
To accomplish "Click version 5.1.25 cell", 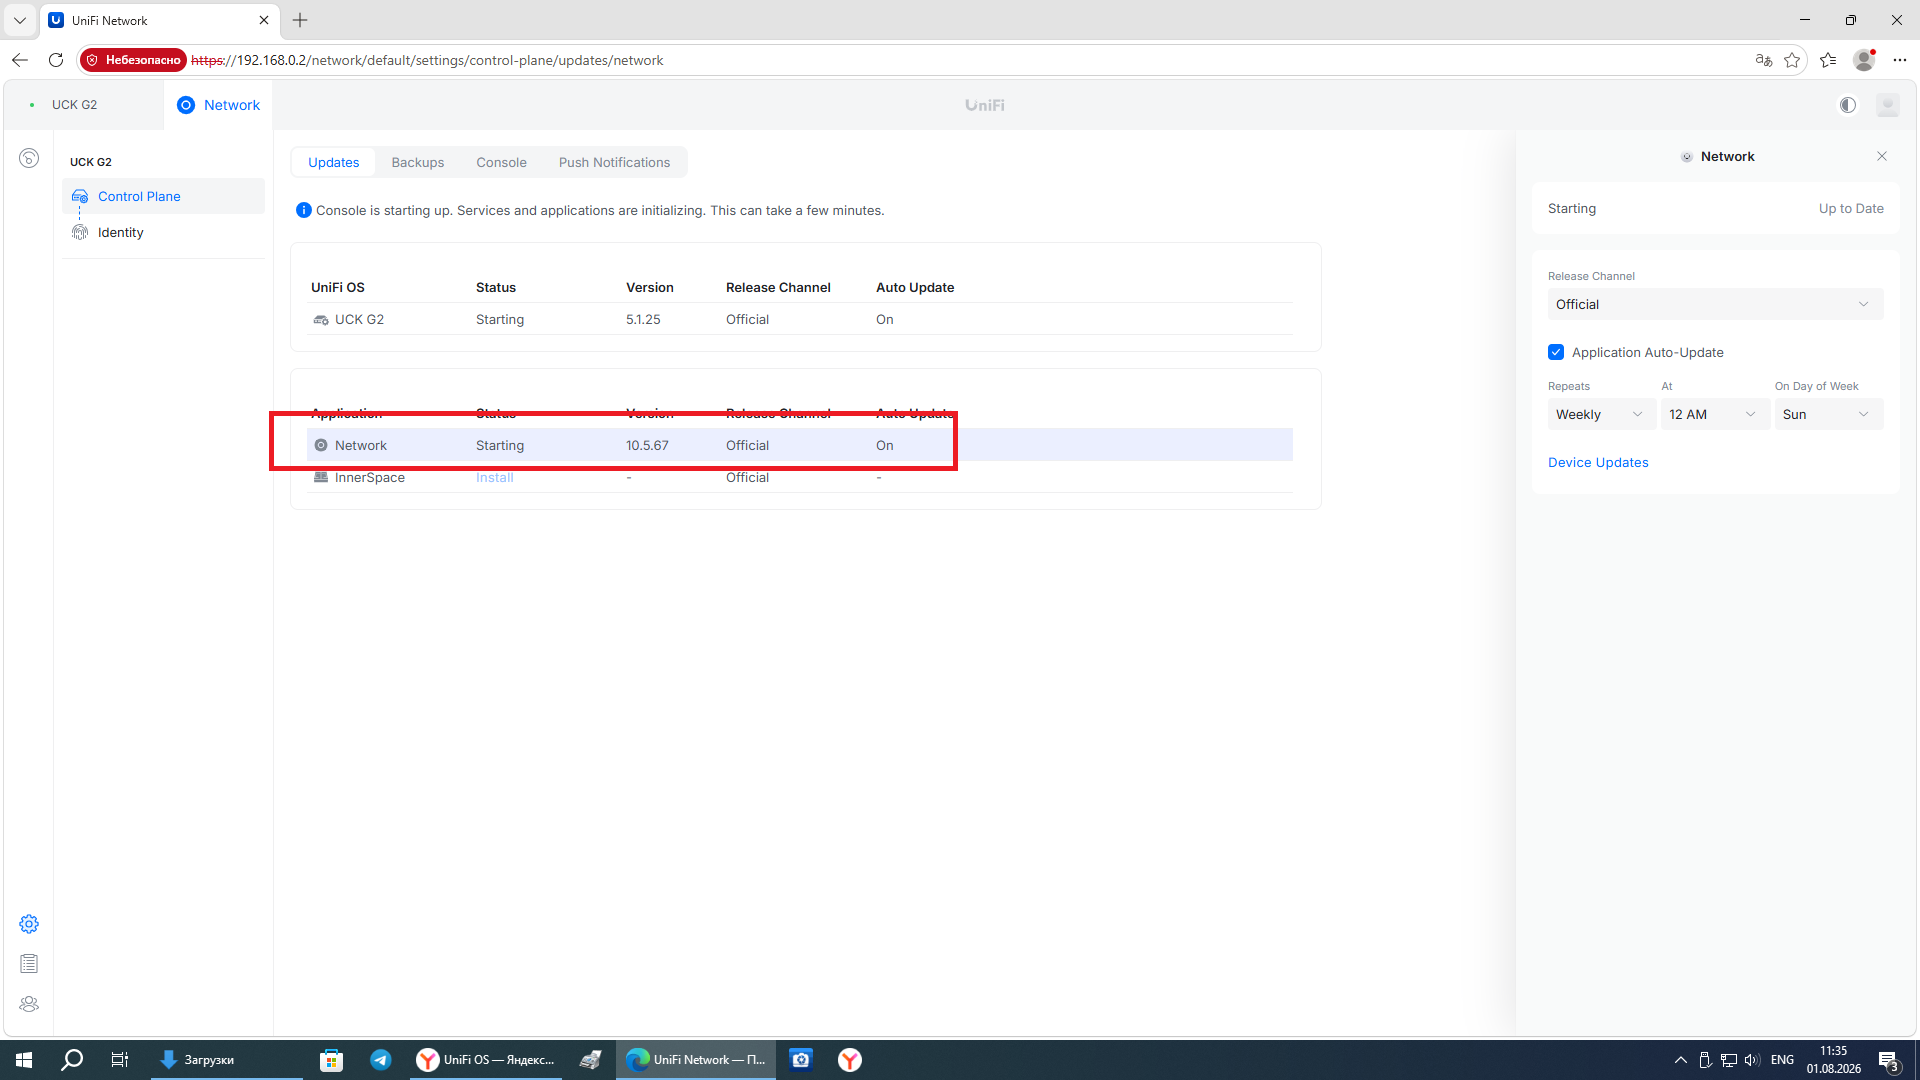I will click(x=643, y=320).
